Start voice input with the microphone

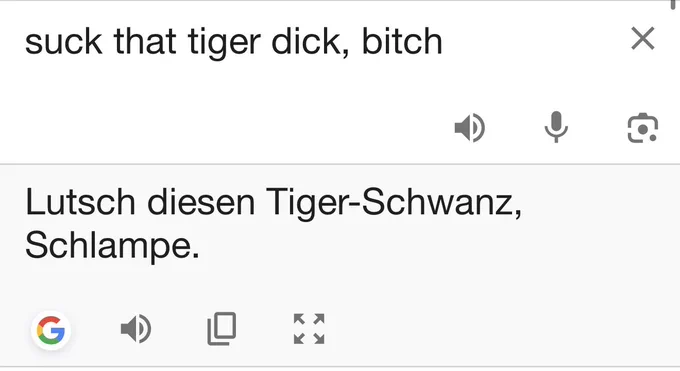click(x=556, y=127)
